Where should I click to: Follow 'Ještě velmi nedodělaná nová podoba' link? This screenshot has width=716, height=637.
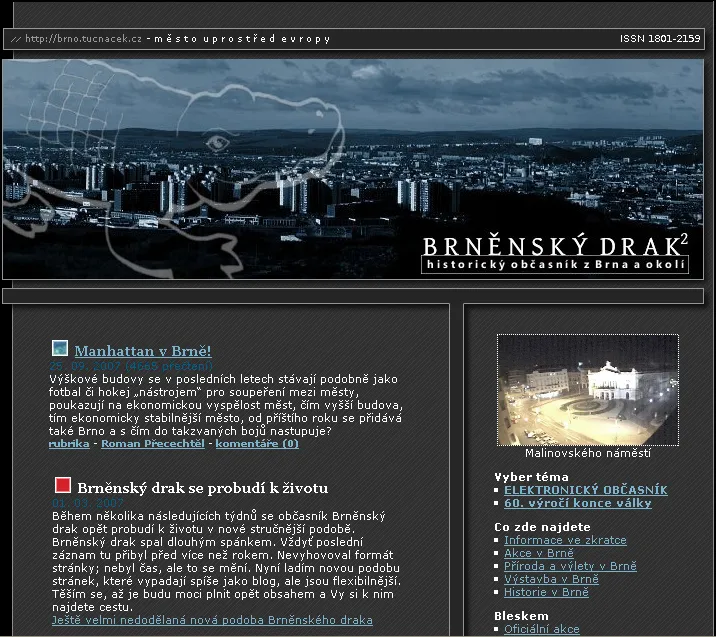212,620
